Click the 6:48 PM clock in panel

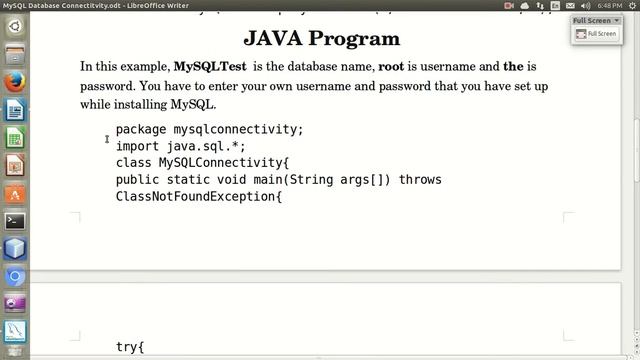point(610,5)
